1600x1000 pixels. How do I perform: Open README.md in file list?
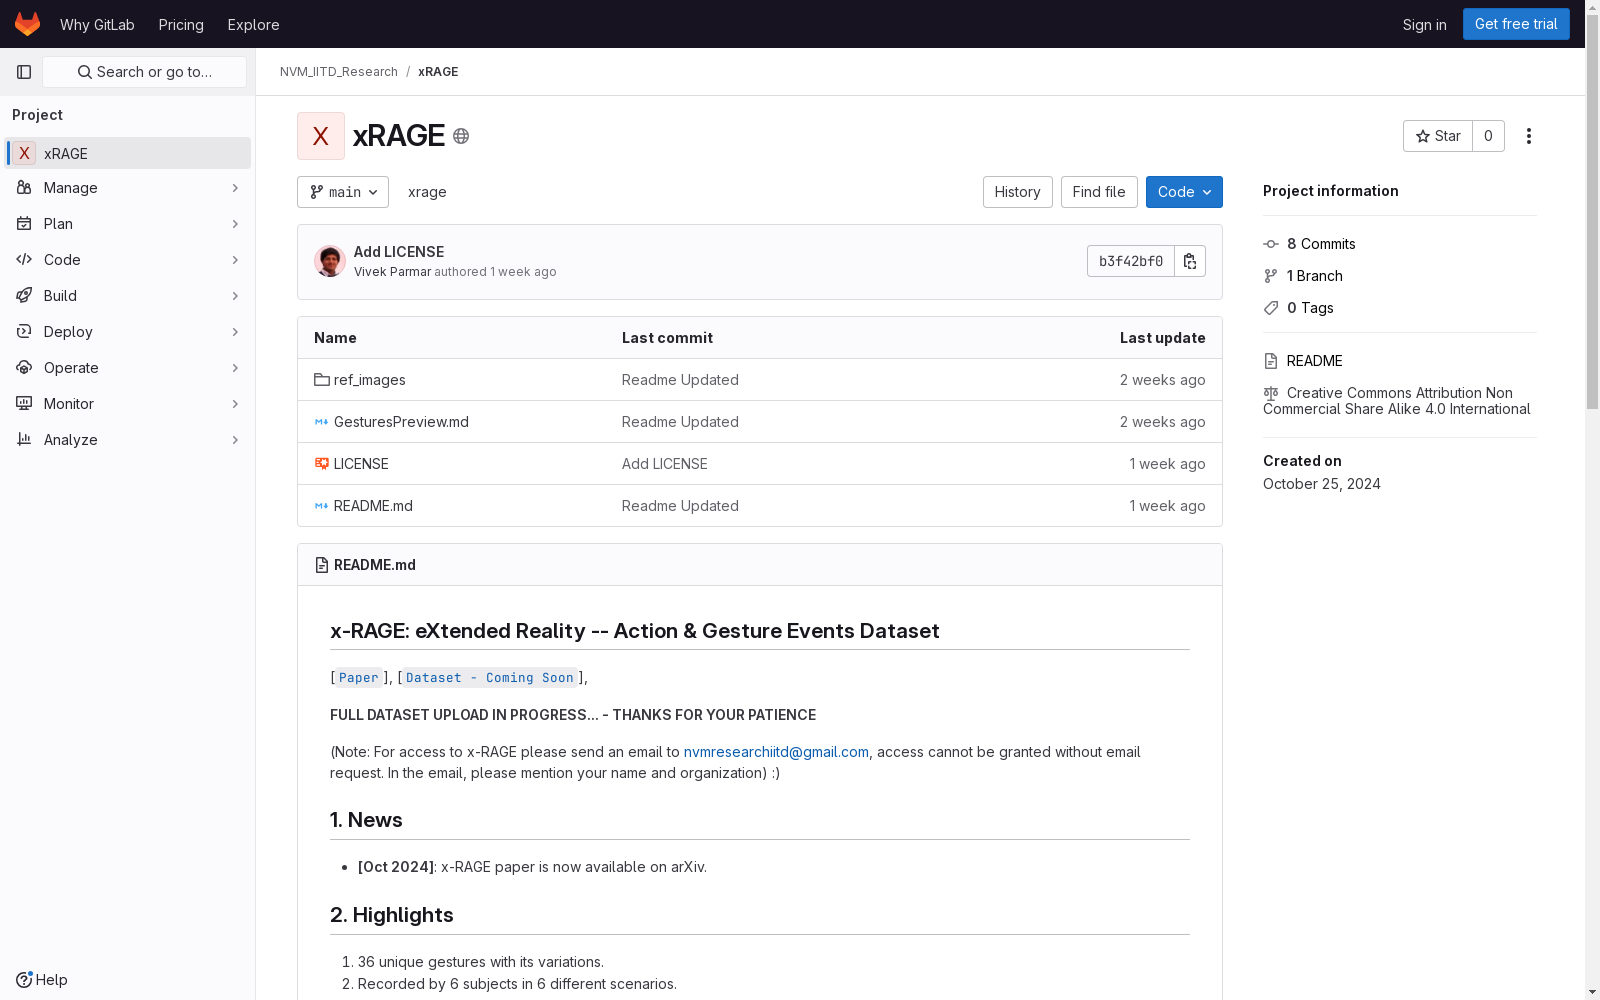click(373, 506)
